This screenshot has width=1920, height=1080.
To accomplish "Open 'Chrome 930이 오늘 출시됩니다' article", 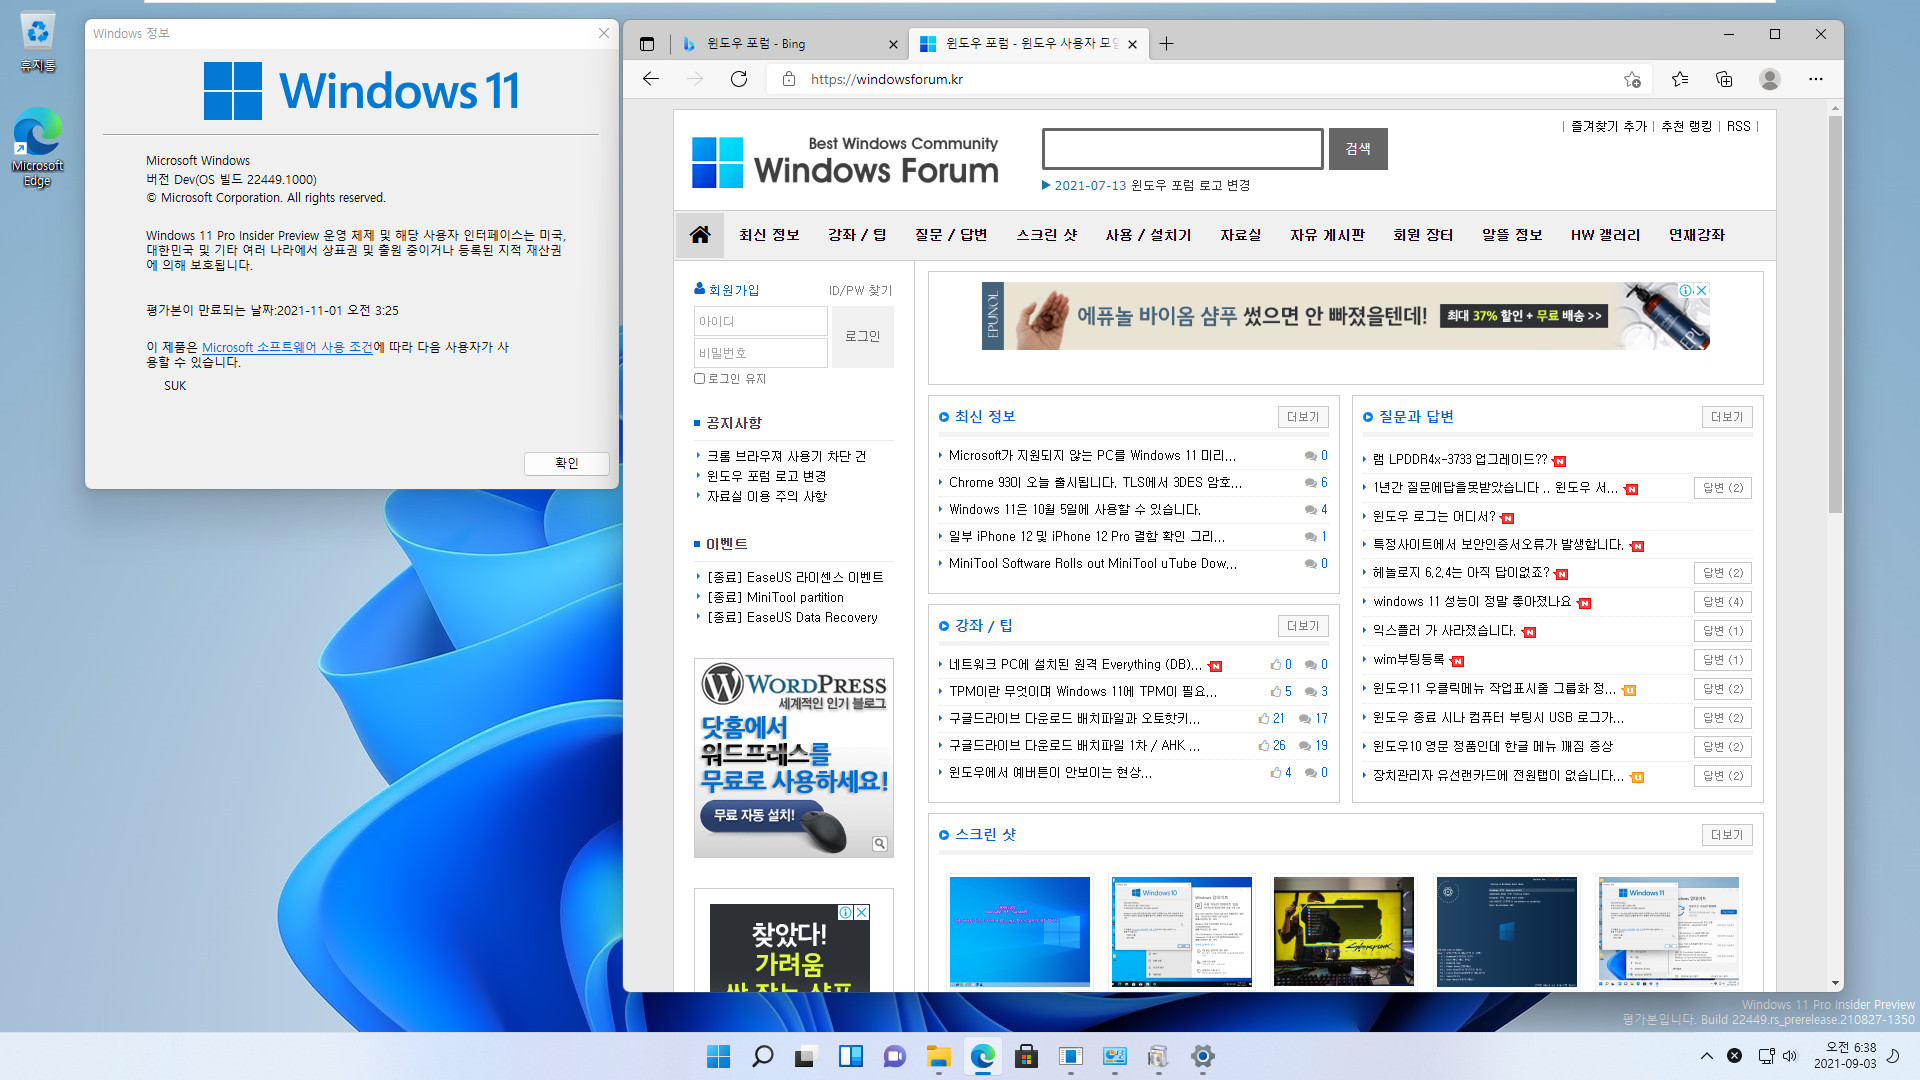I will click(x=1095, y=482).
